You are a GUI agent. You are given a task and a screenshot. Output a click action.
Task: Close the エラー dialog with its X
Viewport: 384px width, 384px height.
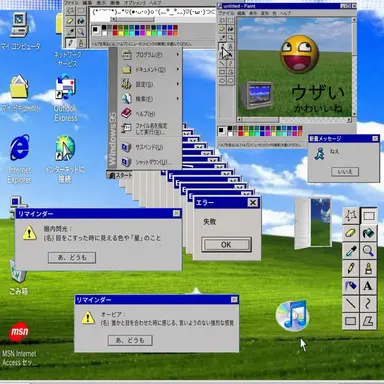(x=253, y=202)
